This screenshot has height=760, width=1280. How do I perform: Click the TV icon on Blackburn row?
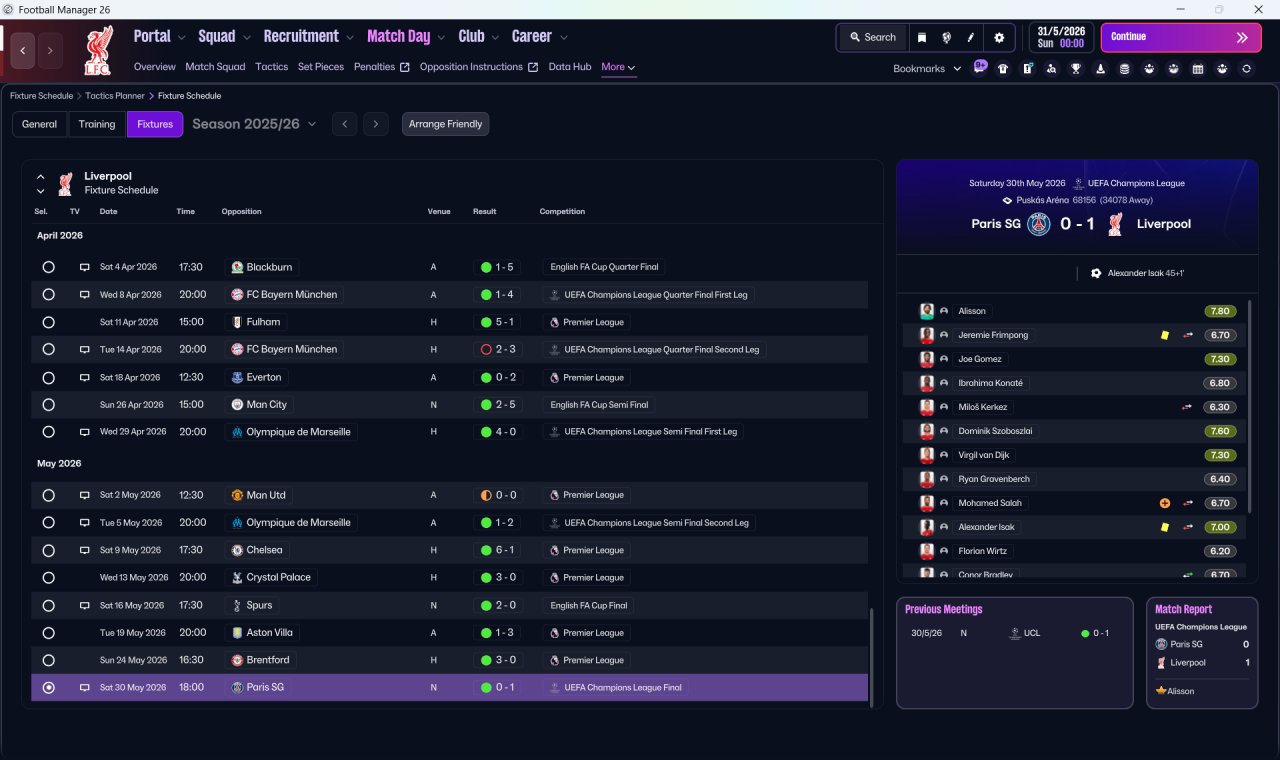[85, 268]
